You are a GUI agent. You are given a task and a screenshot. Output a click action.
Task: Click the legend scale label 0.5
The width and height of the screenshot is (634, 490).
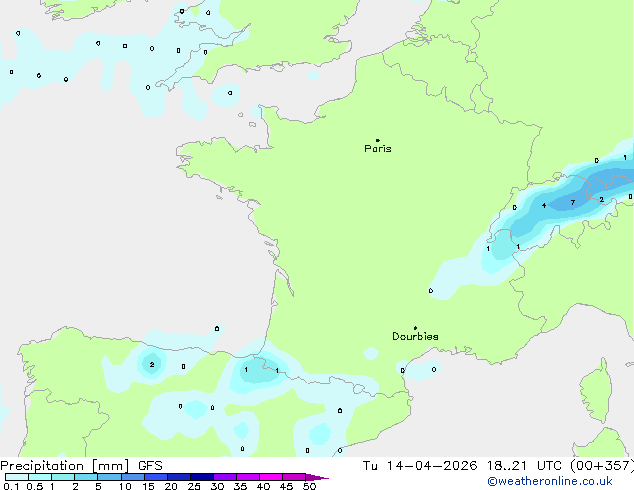35,486
